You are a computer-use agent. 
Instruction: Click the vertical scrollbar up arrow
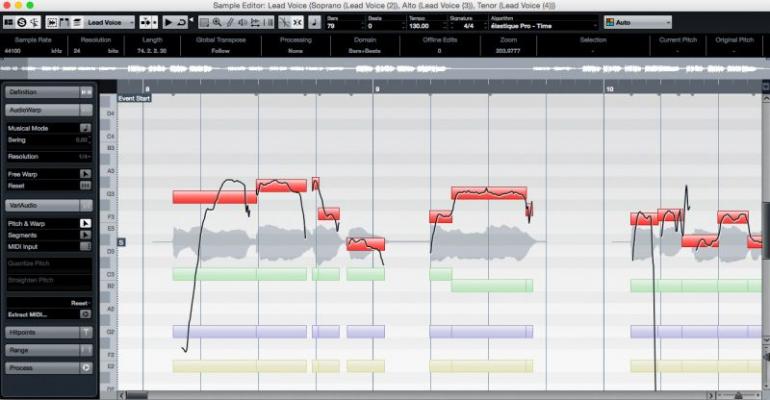pos(766,99)
